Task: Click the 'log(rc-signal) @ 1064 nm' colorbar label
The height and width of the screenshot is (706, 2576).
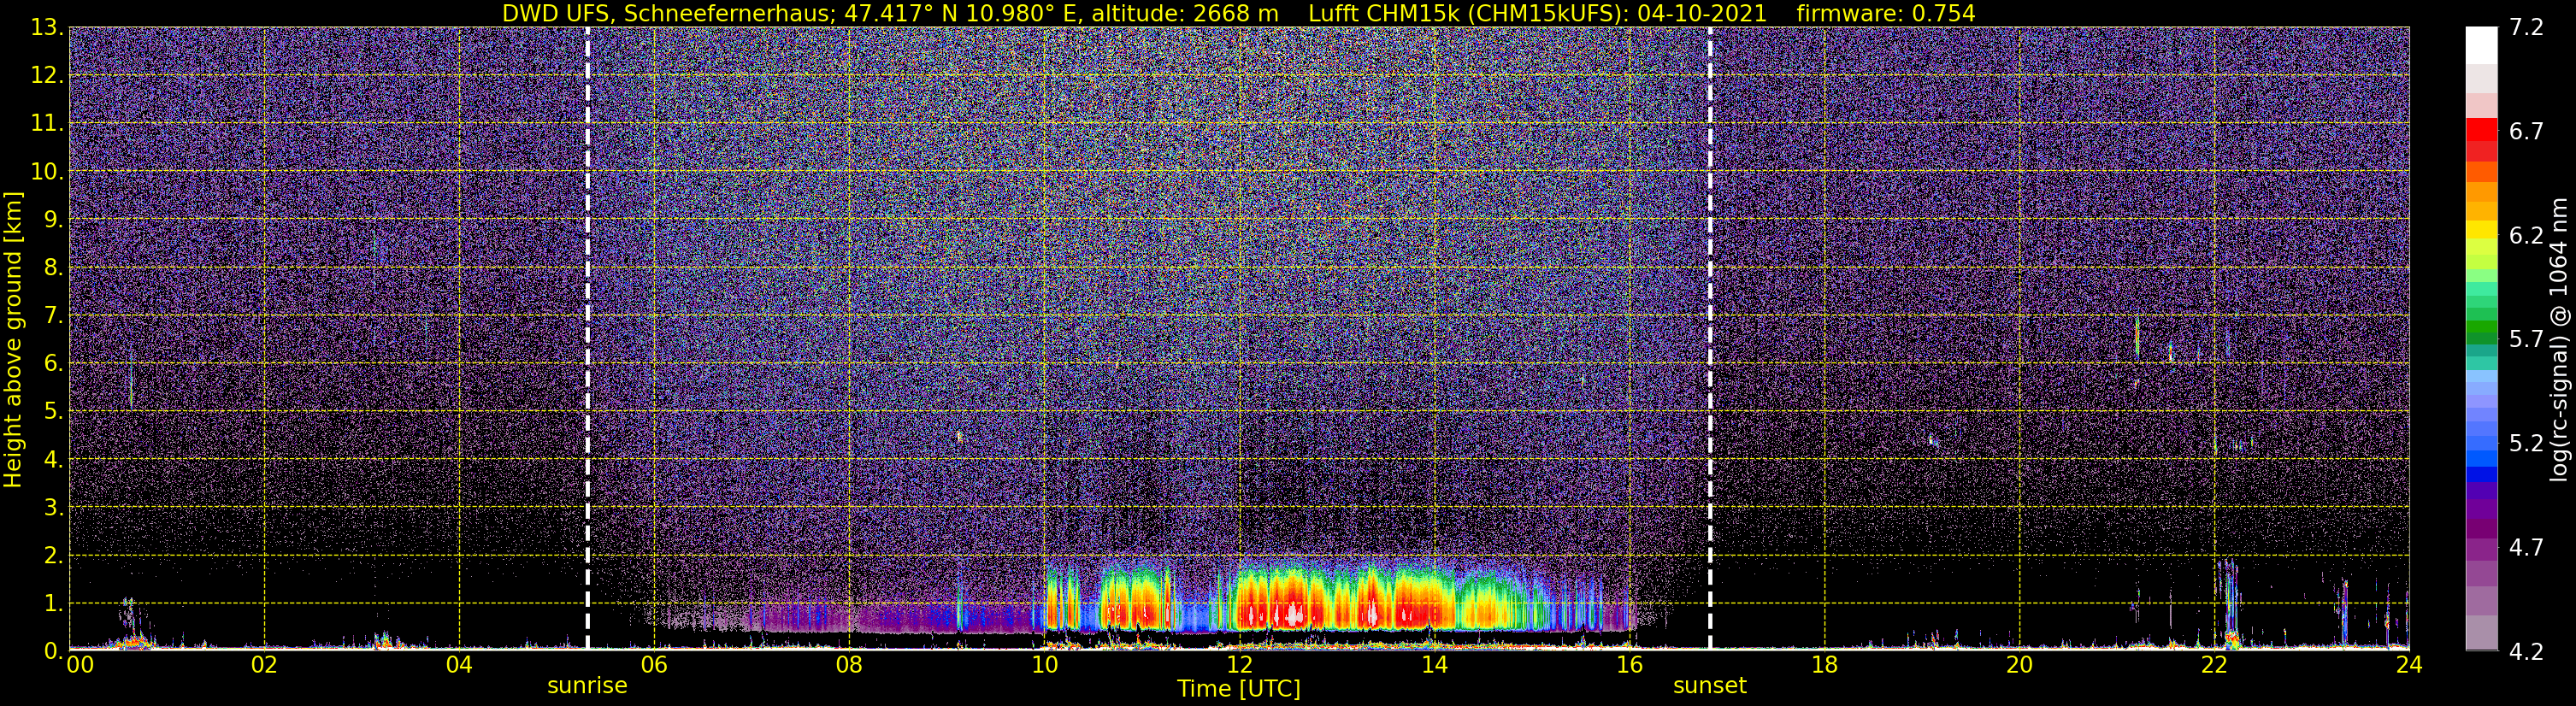Action: tap(2559, 339)
